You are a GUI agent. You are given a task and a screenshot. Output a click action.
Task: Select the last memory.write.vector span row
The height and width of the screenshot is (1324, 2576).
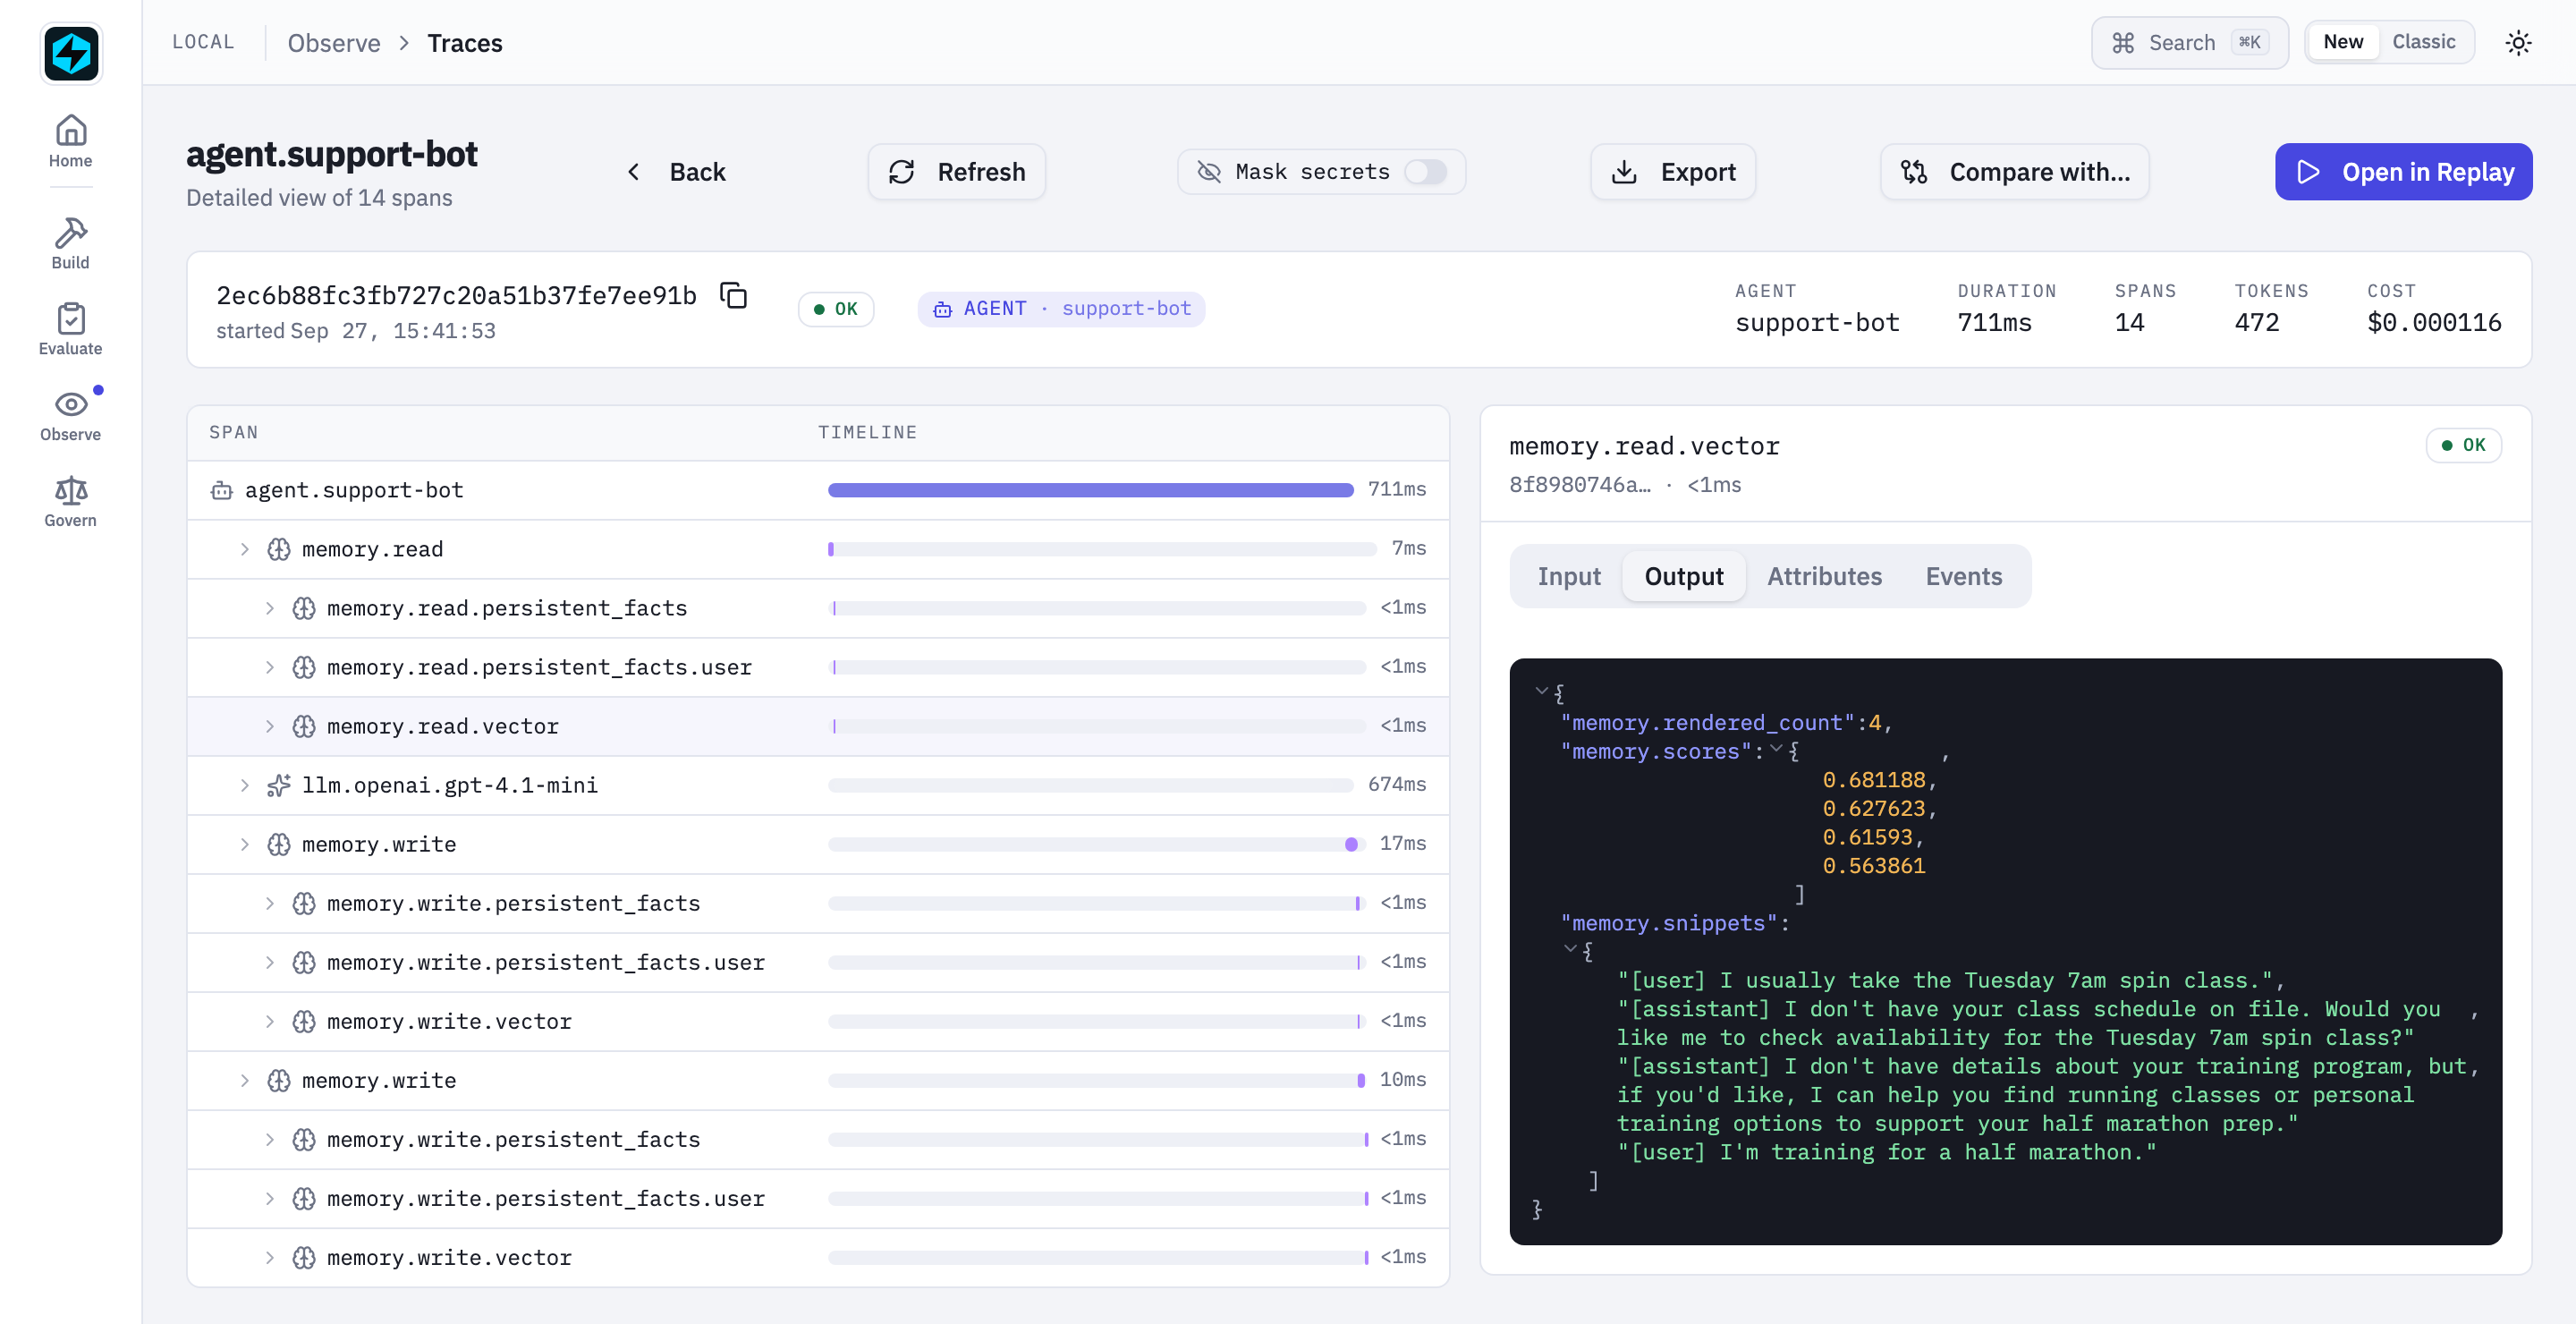pyautogui.click(x=817, y=1257)
